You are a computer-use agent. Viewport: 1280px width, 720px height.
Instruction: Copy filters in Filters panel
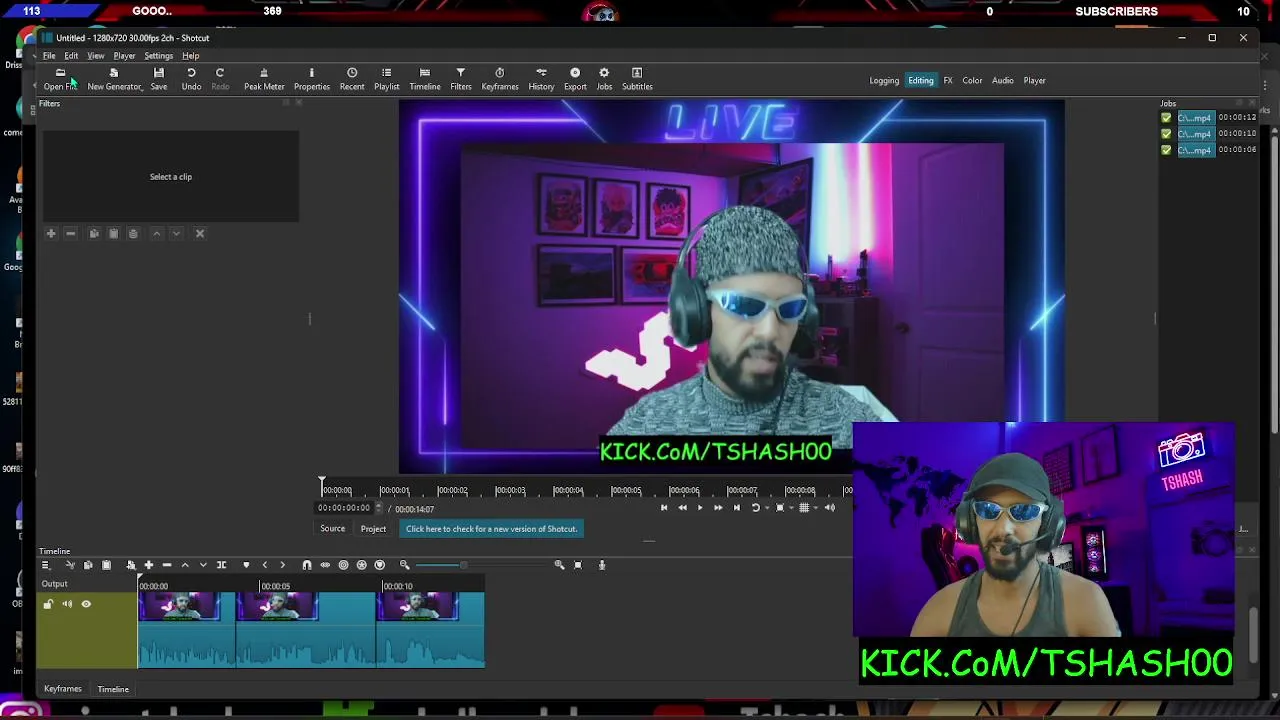click(94, 233)
